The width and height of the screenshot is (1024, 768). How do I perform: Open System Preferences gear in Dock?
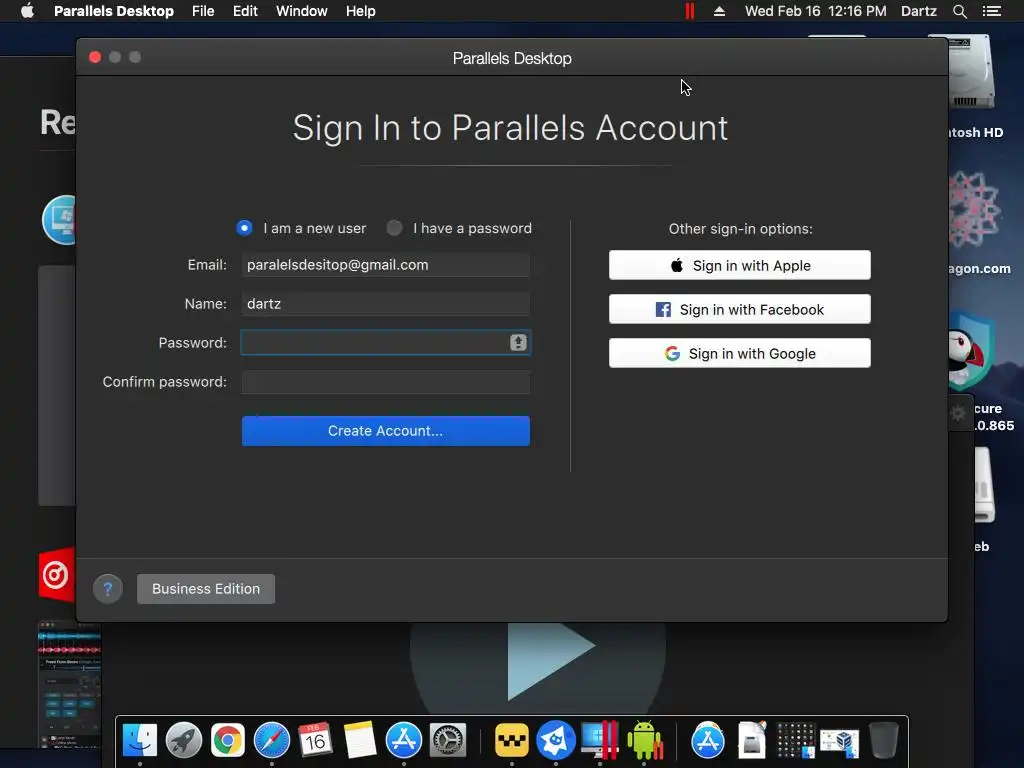click(447, 740)
